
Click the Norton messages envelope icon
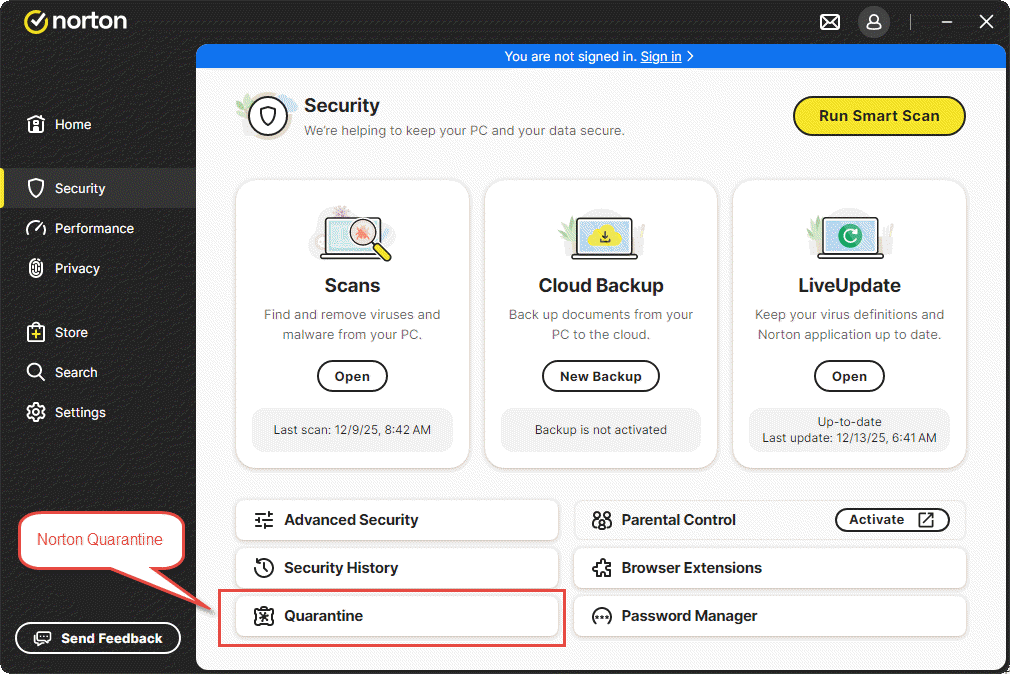[829, 21]
